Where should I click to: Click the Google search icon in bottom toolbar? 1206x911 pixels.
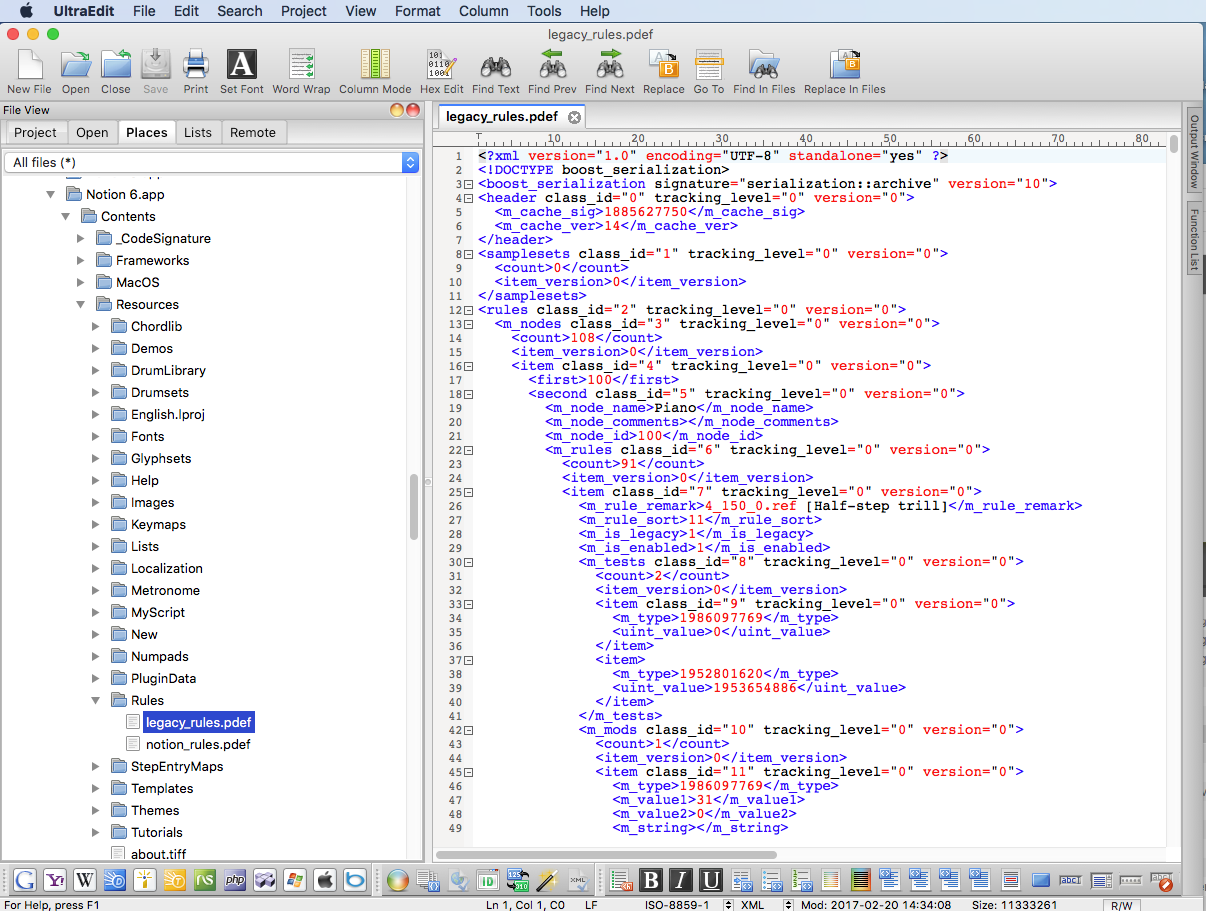[x=25, y=880]
